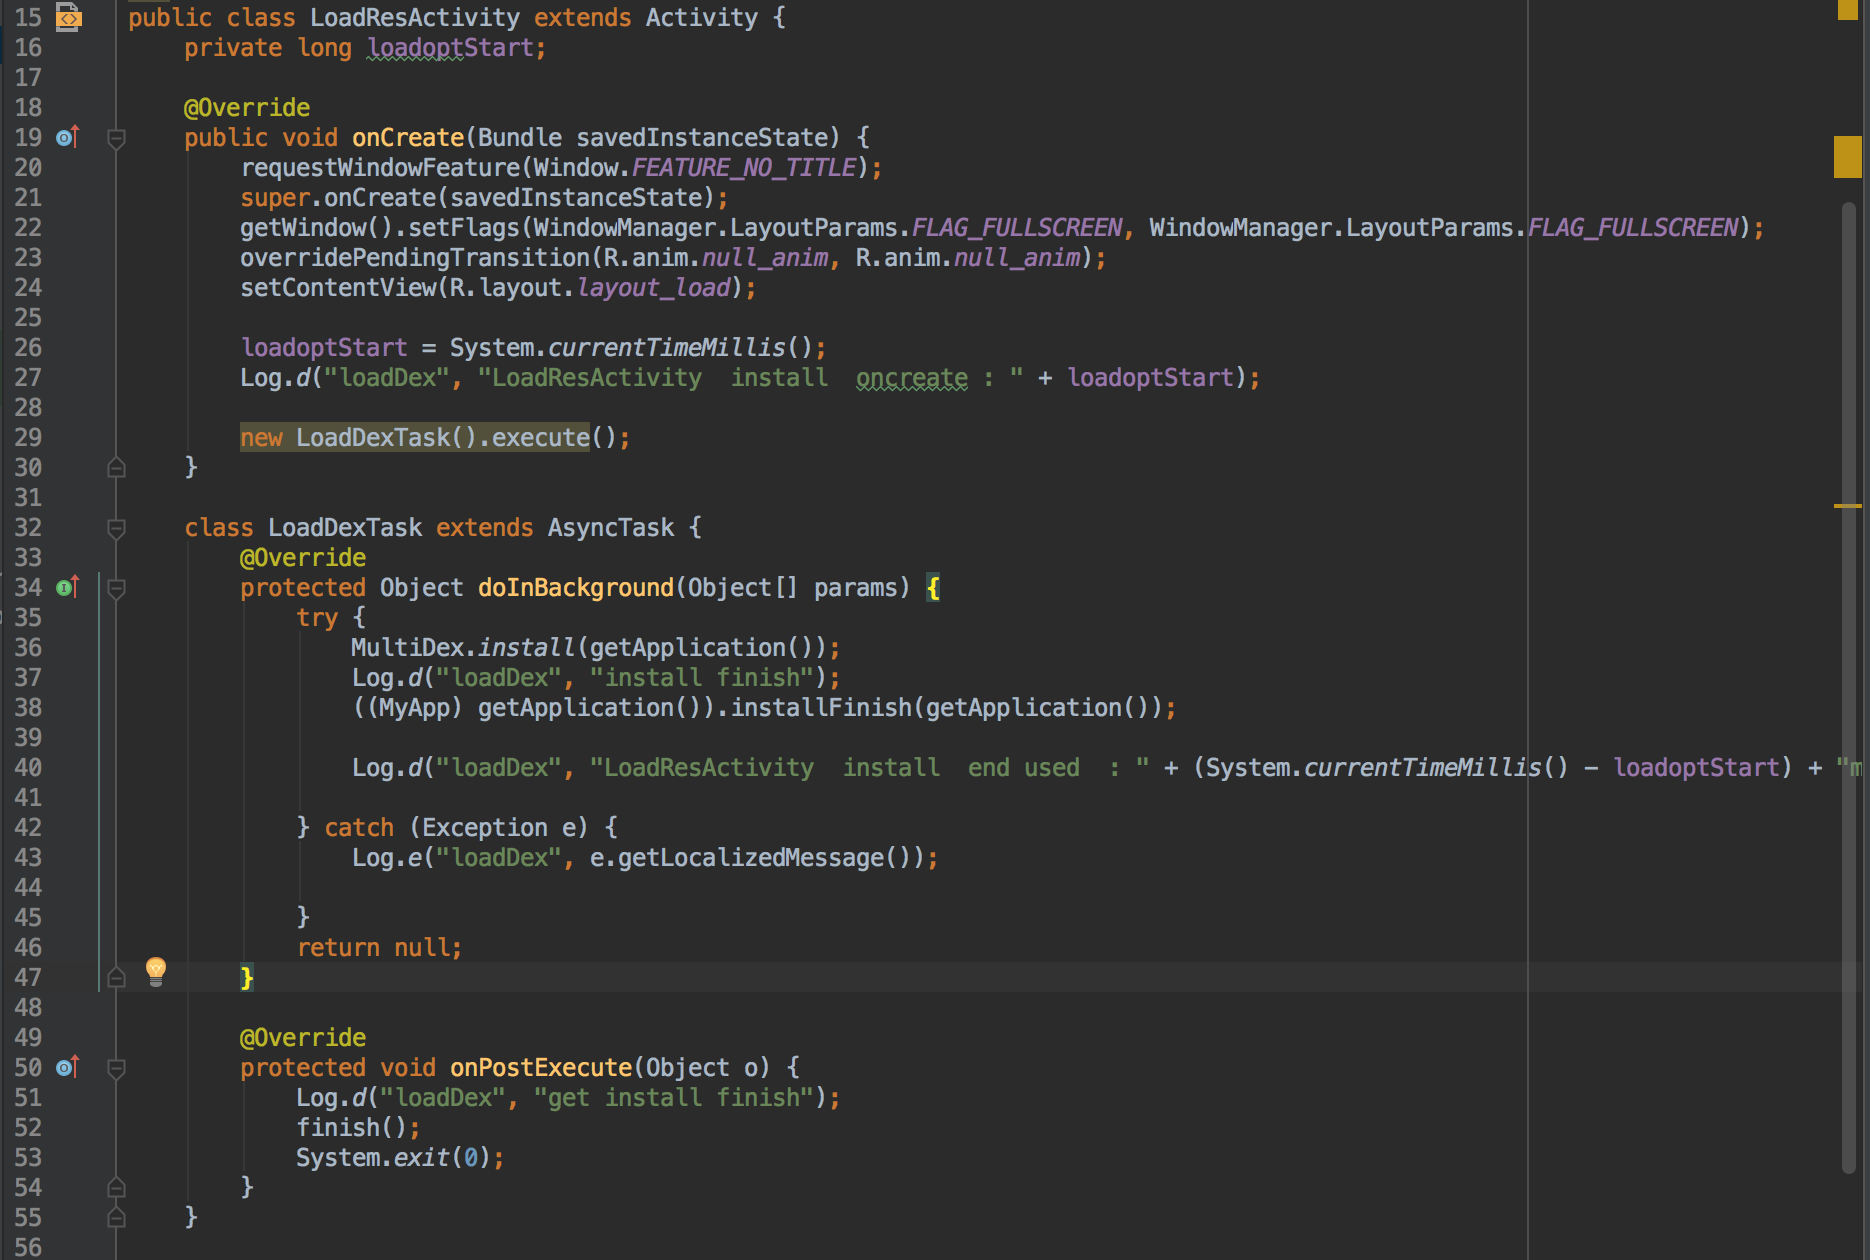
Task: Click layout_load resource reference
Action: point(654,287)
